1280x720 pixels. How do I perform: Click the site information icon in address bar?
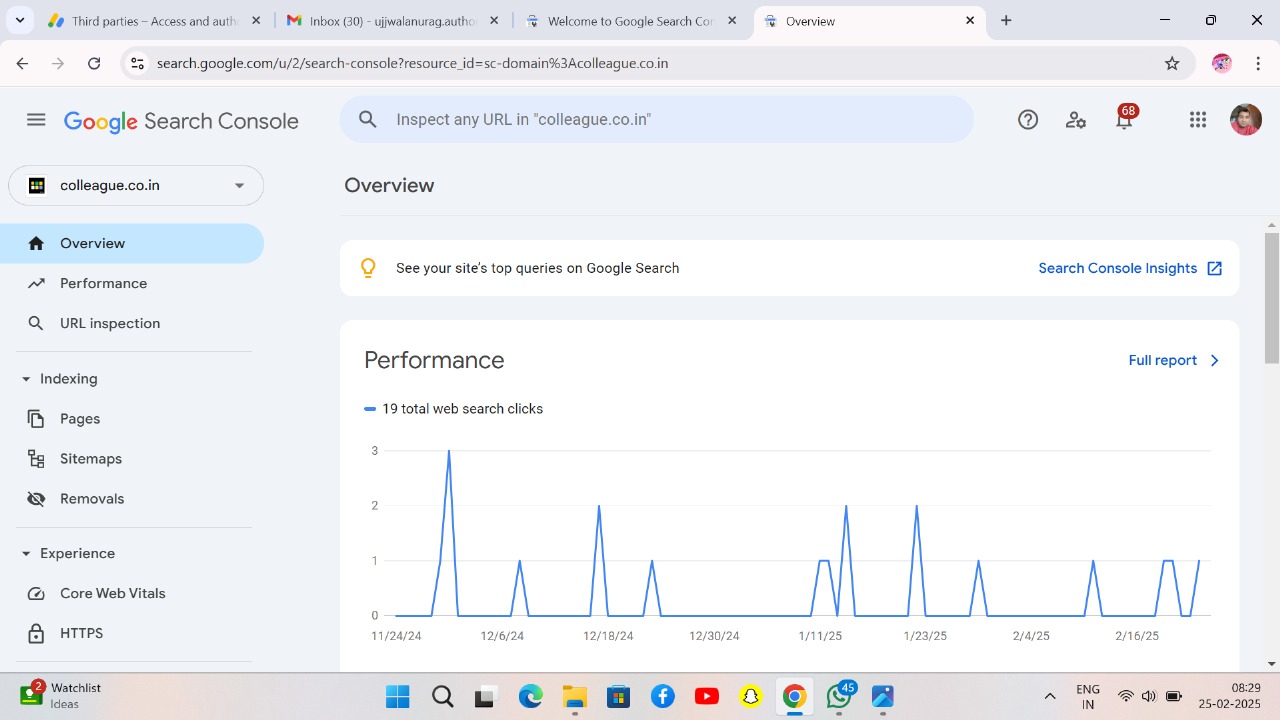(138, 63)
